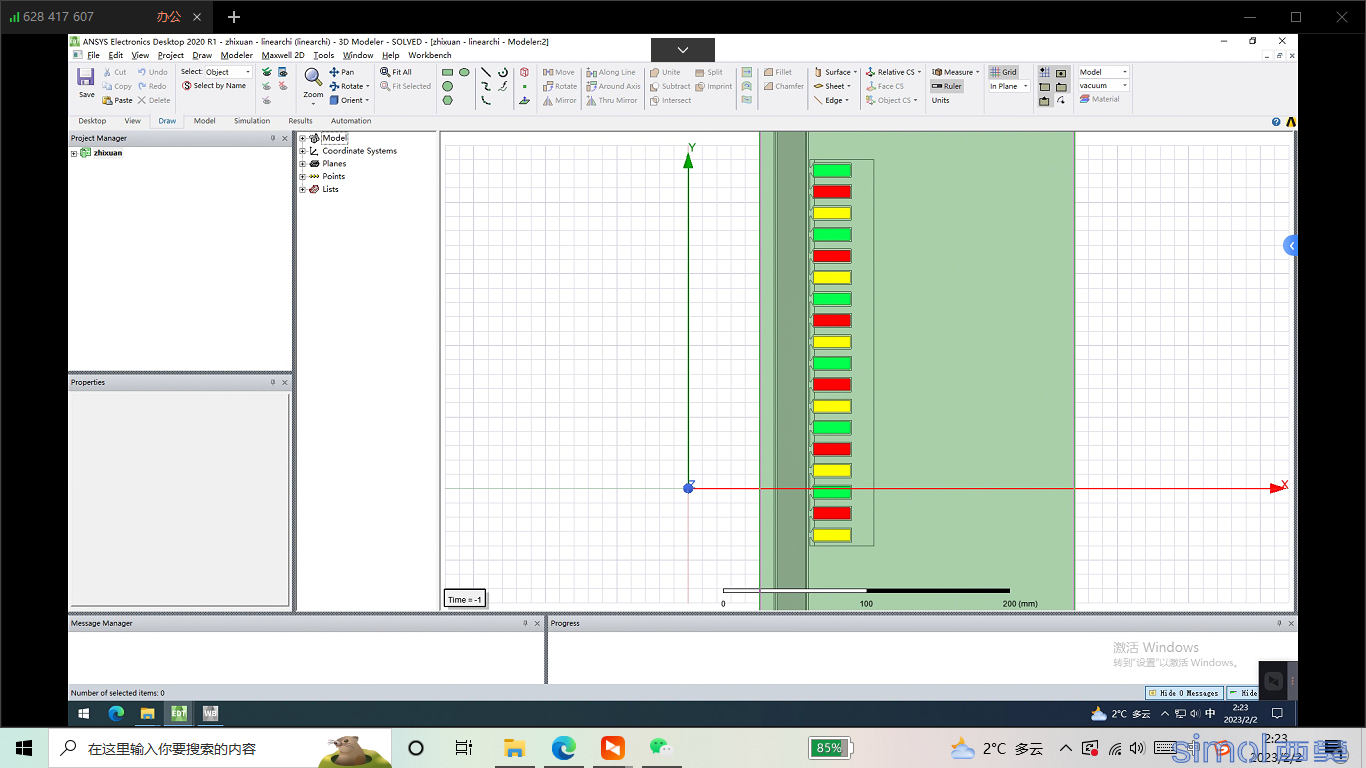Toggle the auto-hide pin of Progress panel

[x=1279, y=623]
